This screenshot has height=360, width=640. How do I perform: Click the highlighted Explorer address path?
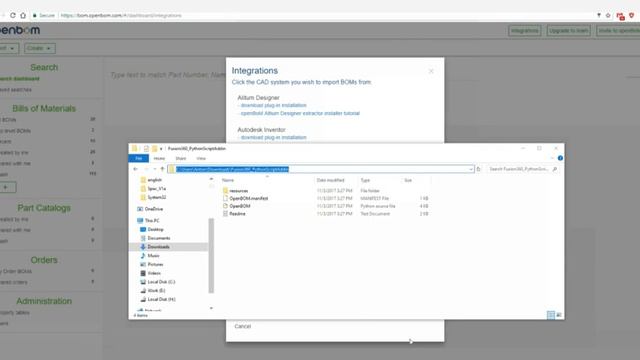233,169
